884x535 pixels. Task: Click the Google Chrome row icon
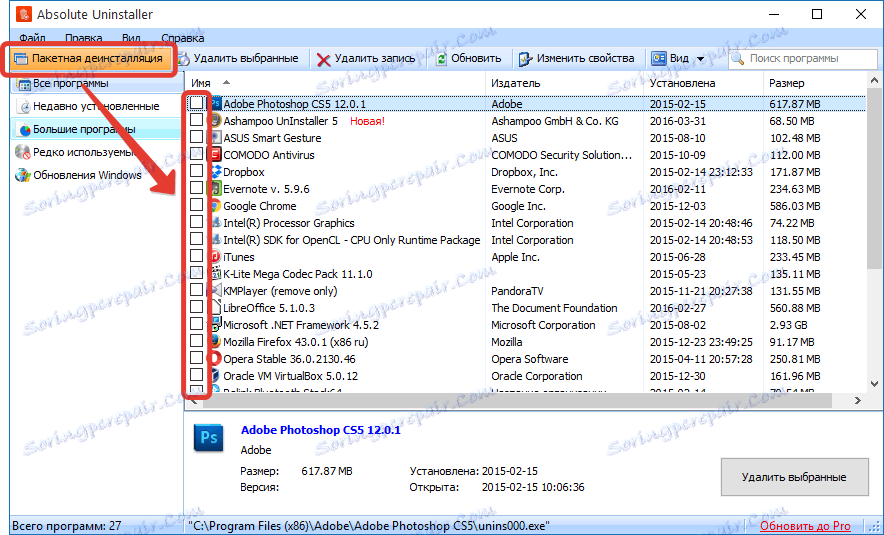coord(216,206)
